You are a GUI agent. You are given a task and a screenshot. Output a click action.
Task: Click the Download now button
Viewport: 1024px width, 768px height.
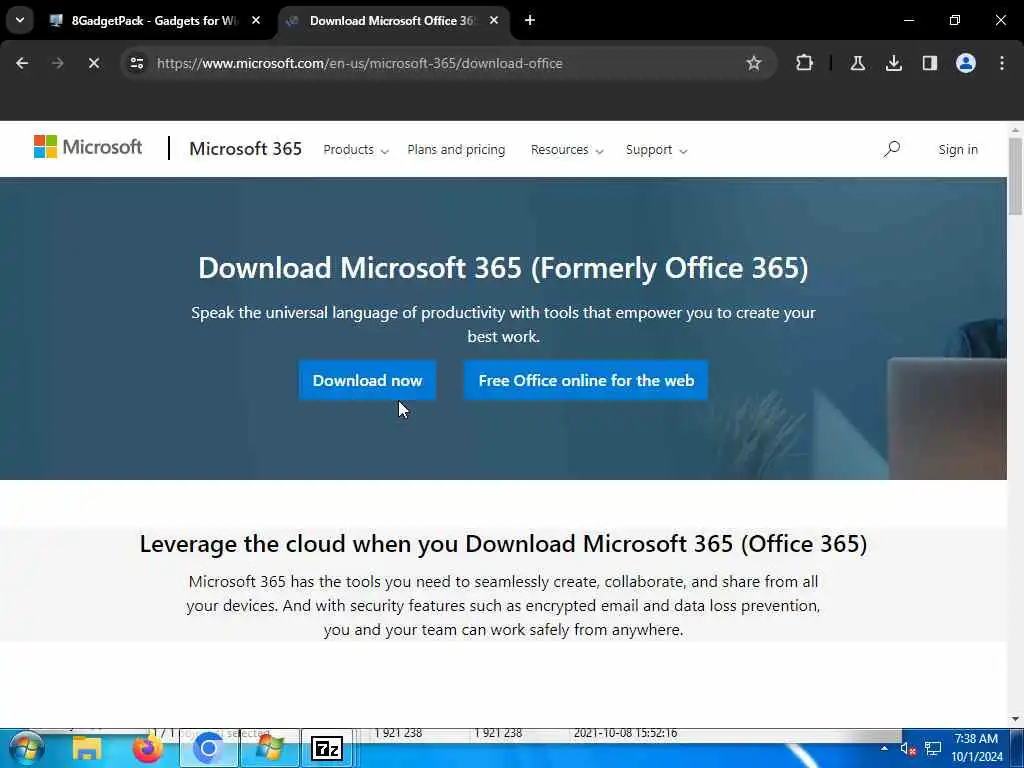pos(367,380)
